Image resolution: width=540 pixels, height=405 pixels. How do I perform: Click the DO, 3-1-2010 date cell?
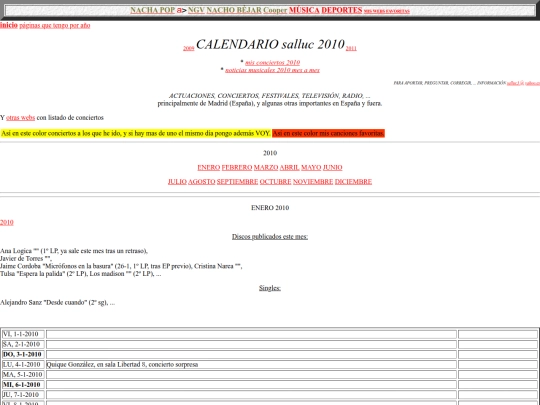point(23,354)
